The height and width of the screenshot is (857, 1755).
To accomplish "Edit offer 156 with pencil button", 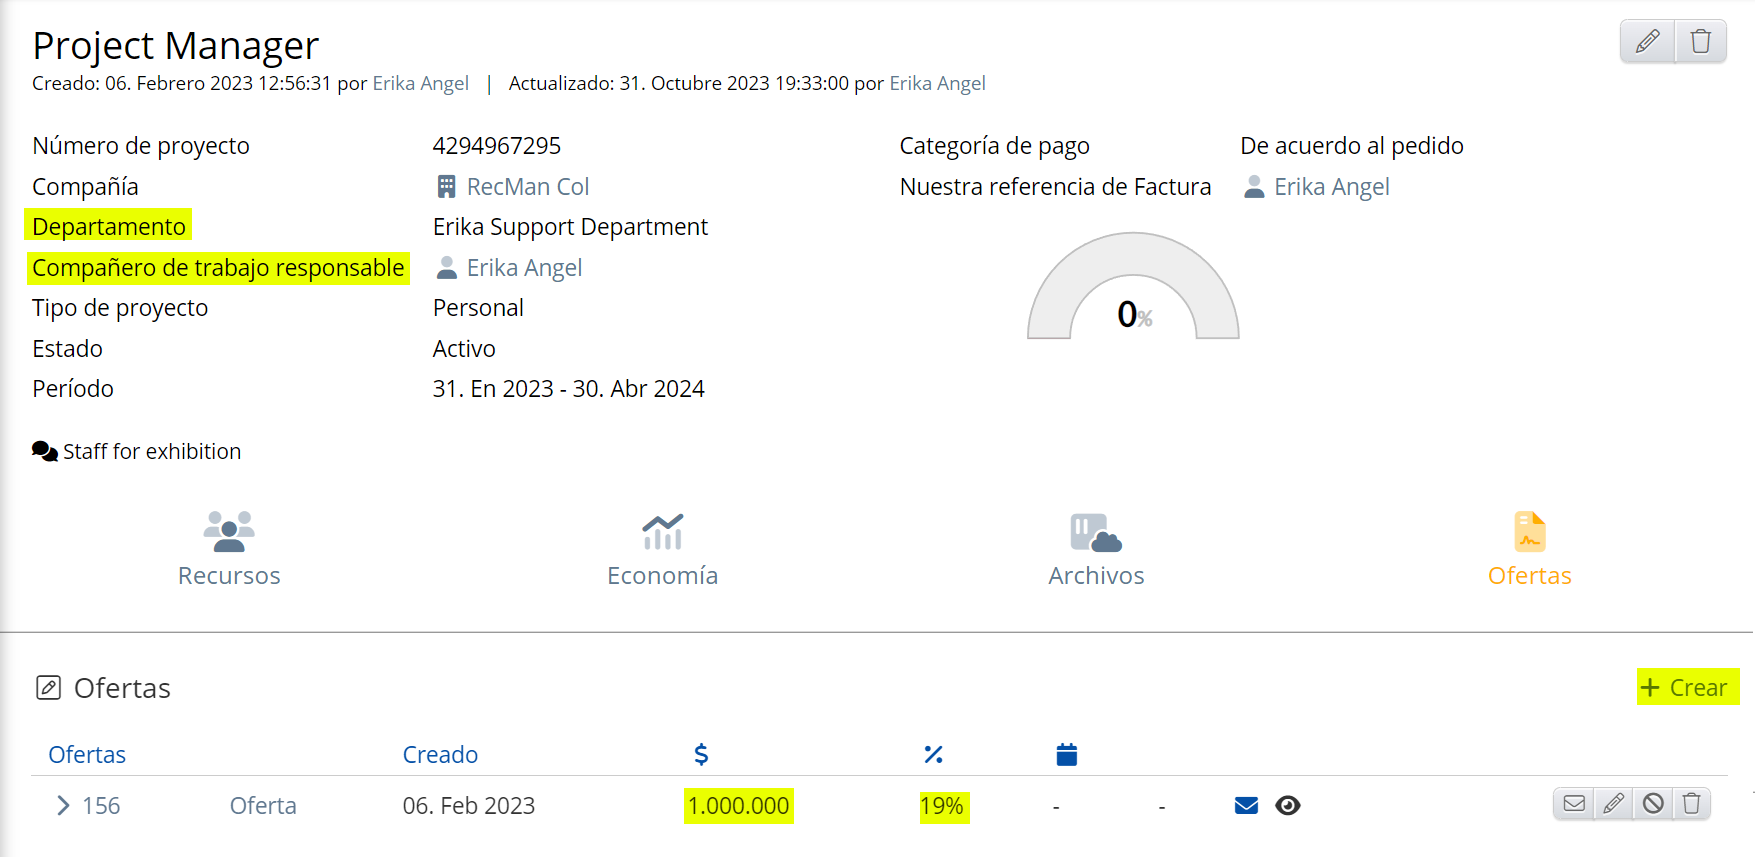I will pos(1613,804).
